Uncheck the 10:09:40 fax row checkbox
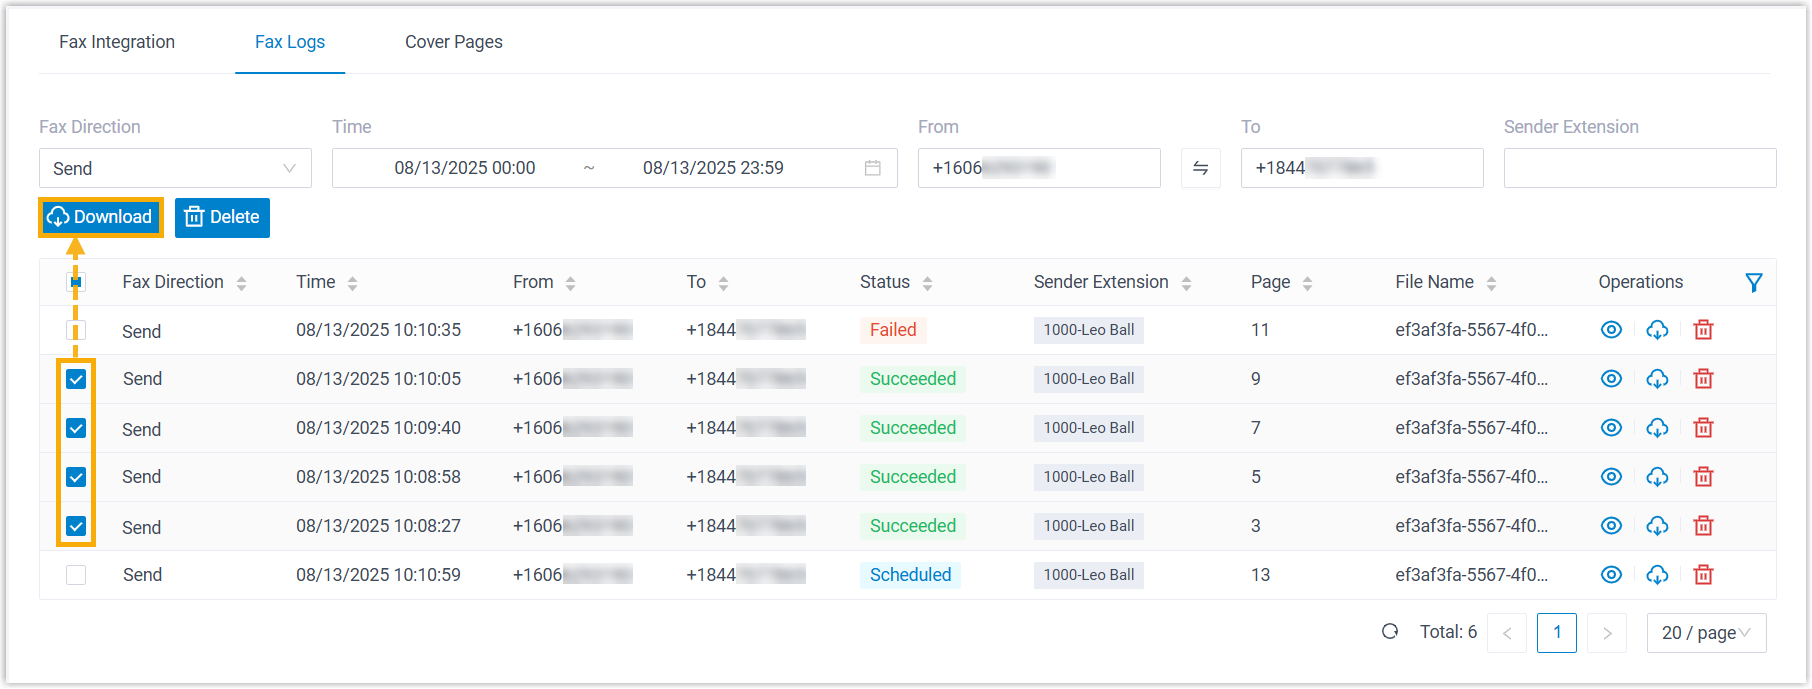The height and width of the screenshot is (689, 1812). click(x=76, y=428)
